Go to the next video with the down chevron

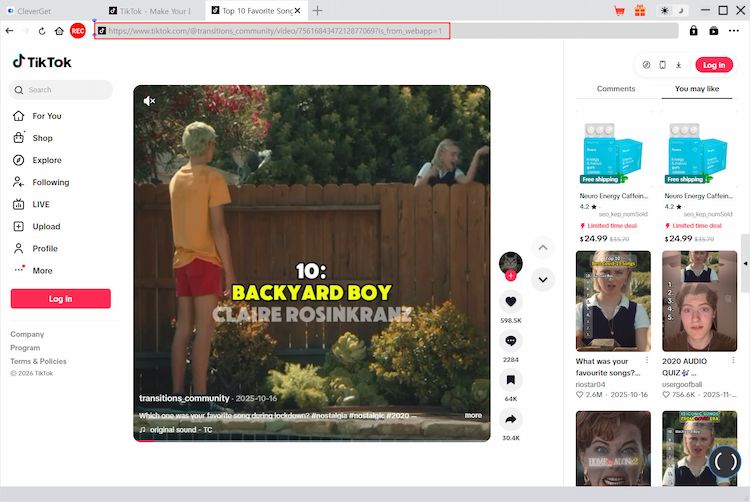pyautogui.click(x=543, y=280)
